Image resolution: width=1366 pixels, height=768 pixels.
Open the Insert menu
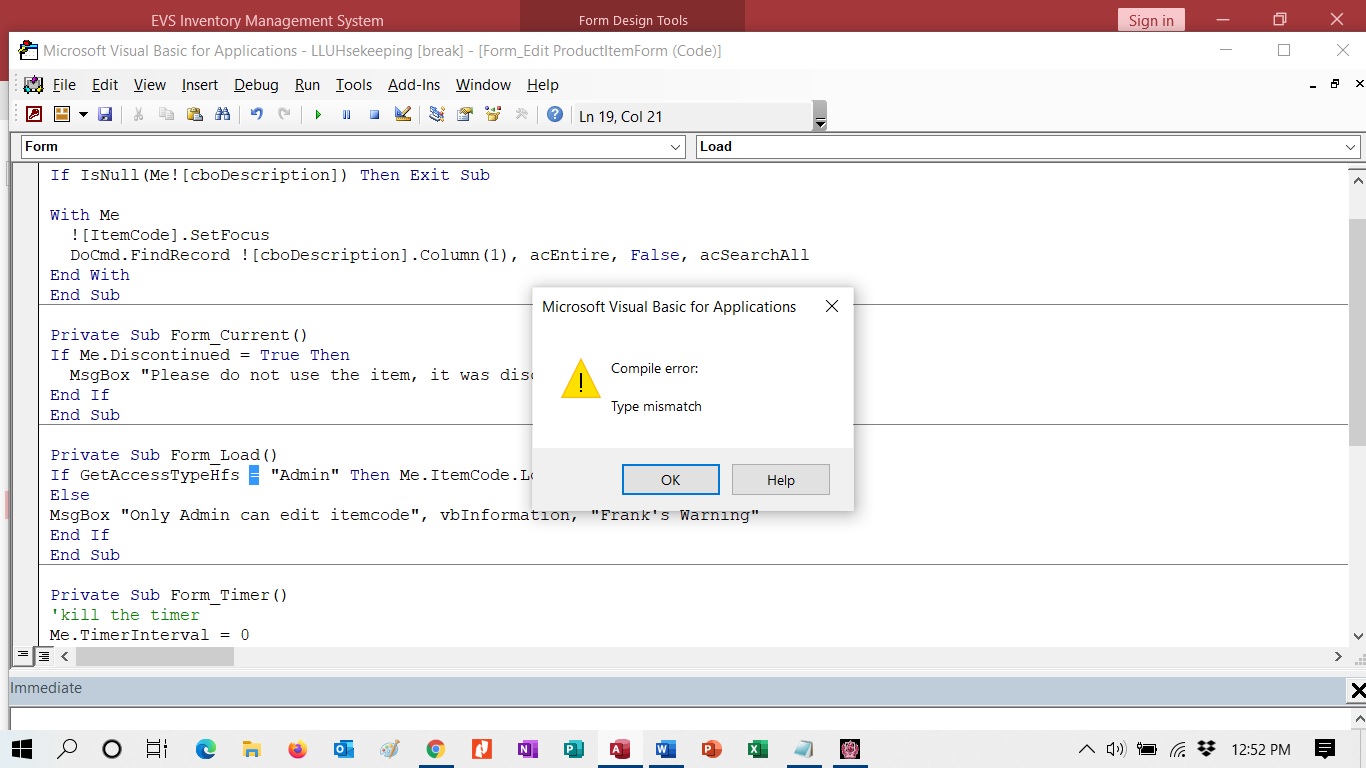[x=200, y=85]
